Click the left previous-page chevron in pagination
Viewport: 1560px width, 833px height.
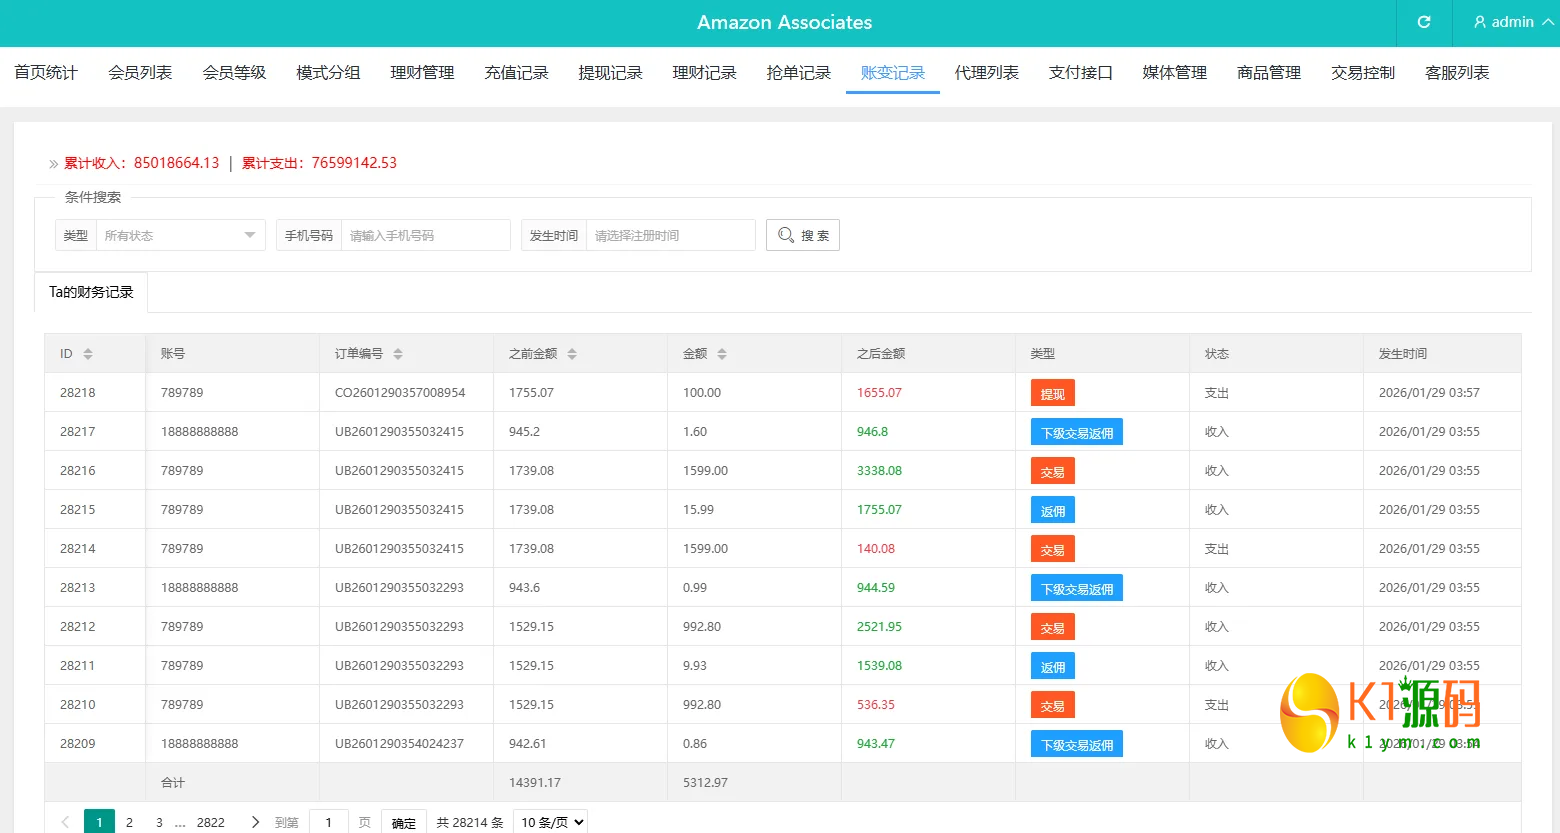(65, 821)
